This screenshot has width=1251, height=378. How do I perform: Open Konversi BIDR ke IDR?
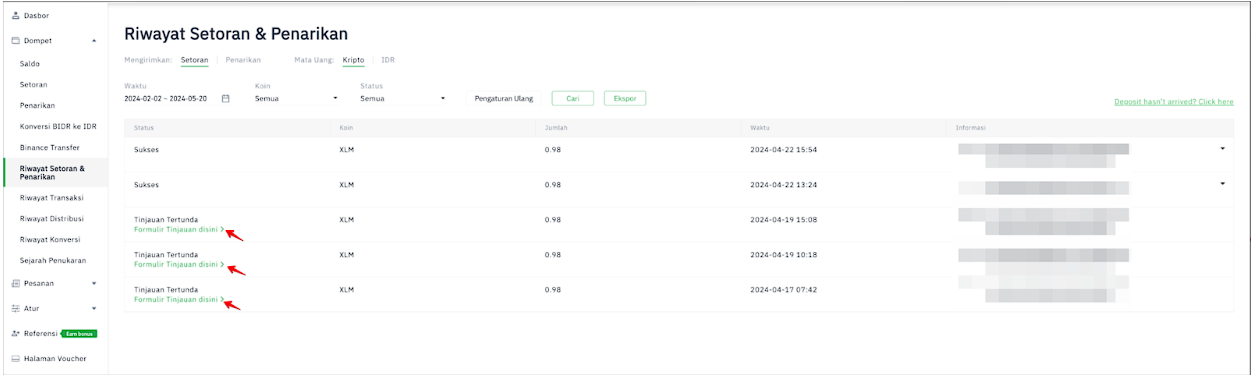click(58, 126)
